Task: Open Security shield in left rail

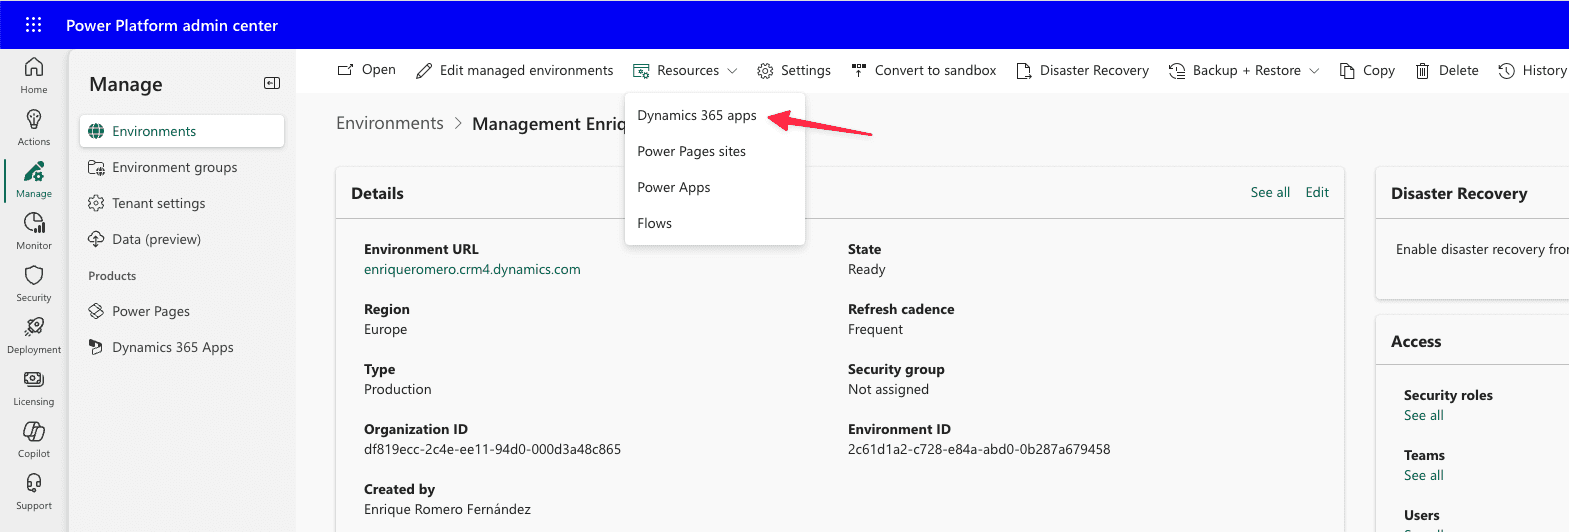Action: 34,283
